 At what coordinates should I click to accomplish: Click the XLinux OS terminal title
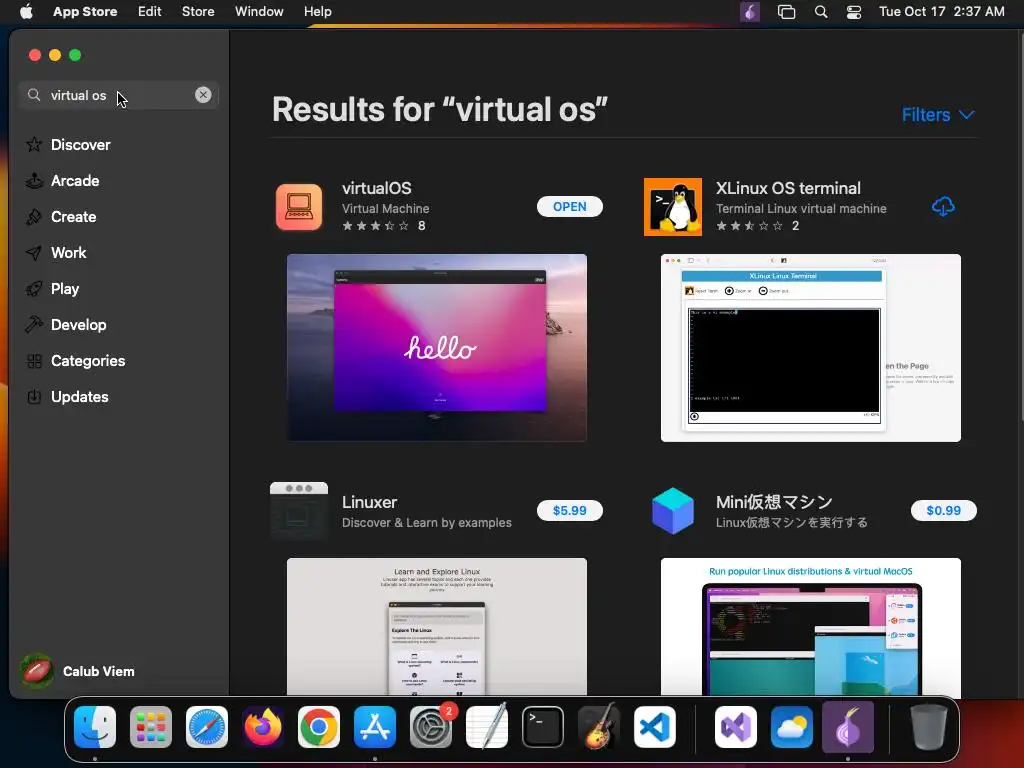click(788, 188)
